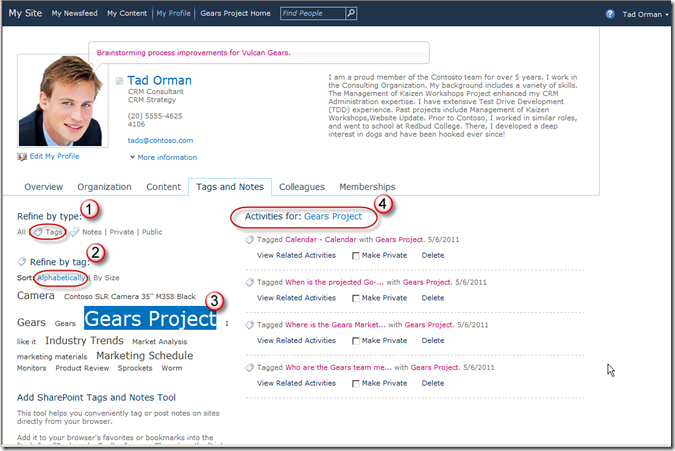Open the Memberships tab
The image size is (675, 451).
367,187
